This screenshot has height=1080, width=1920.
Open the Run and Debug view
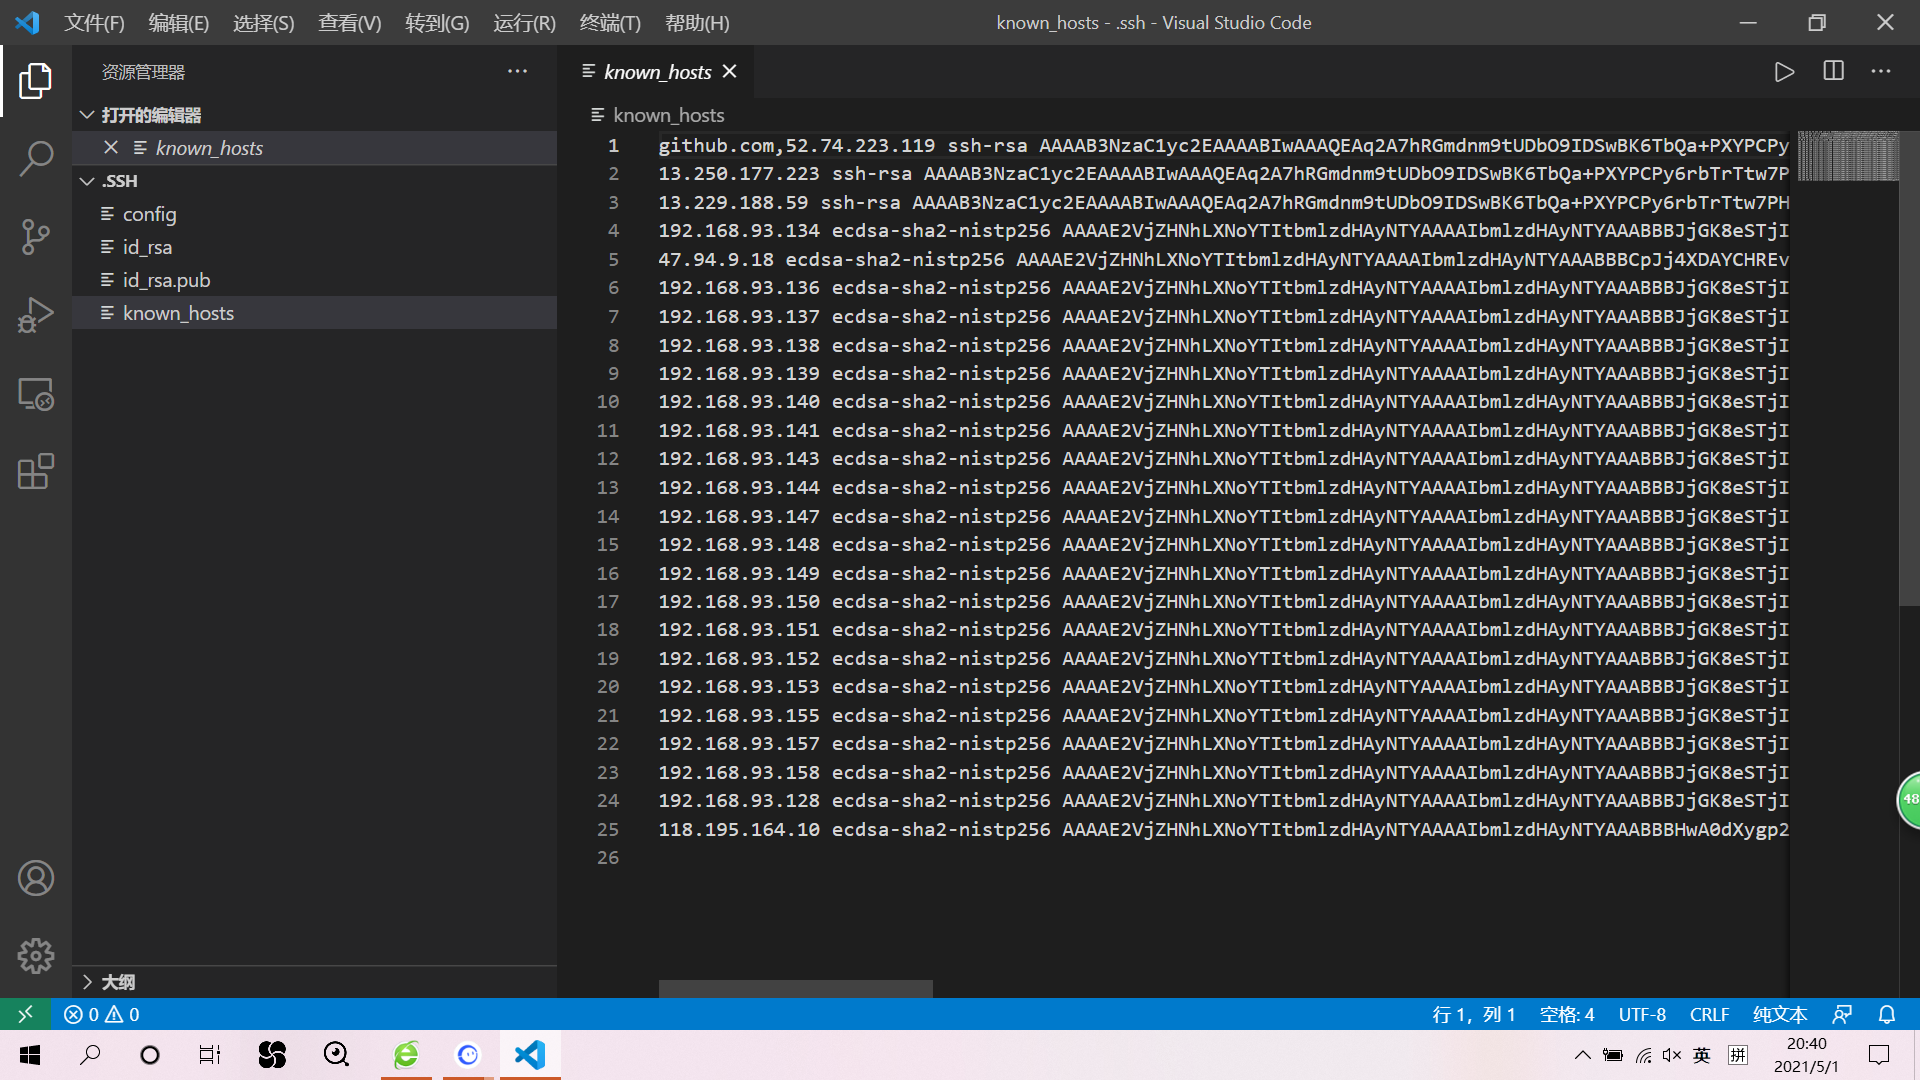coord(36,315)
